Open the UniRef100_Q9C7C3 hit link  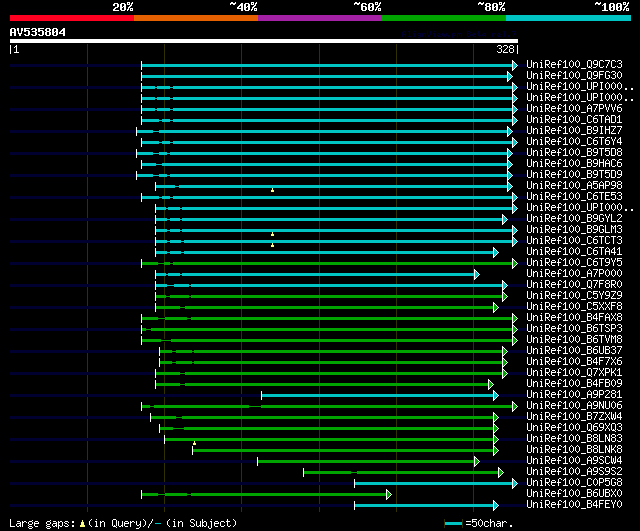[574, 64]
